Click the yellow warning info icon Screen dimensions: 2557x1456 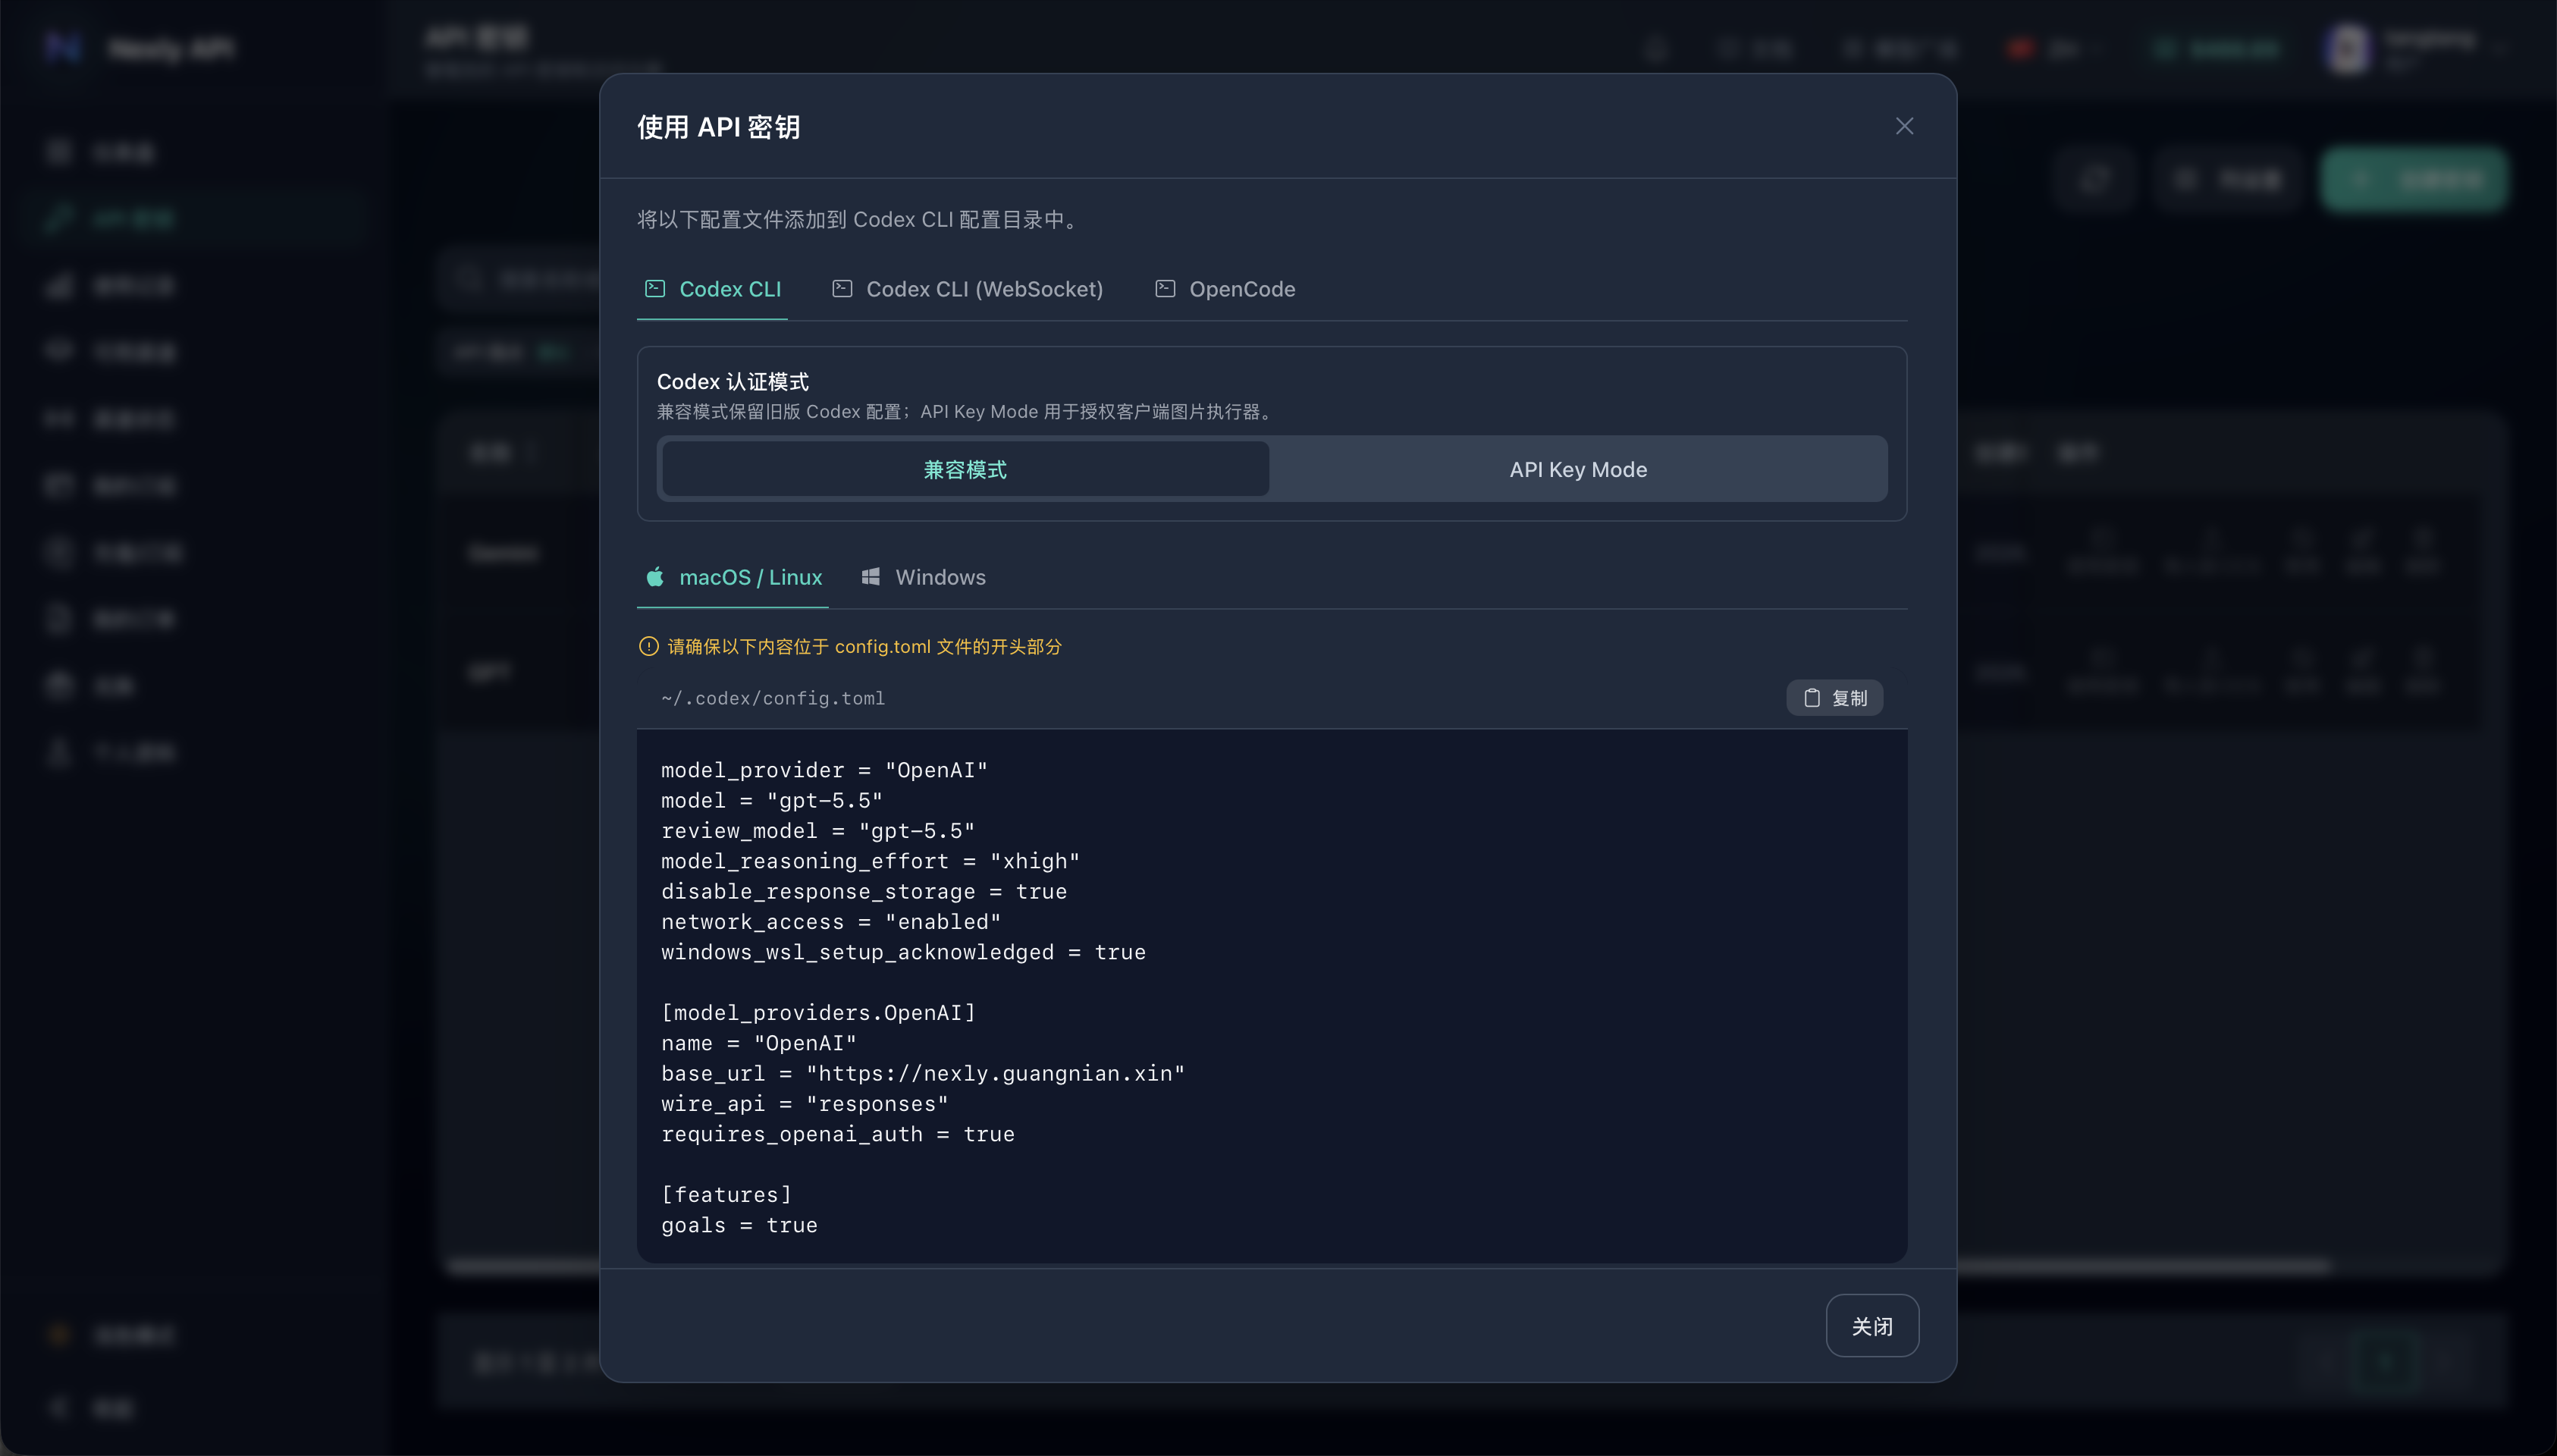coord(648,647)
